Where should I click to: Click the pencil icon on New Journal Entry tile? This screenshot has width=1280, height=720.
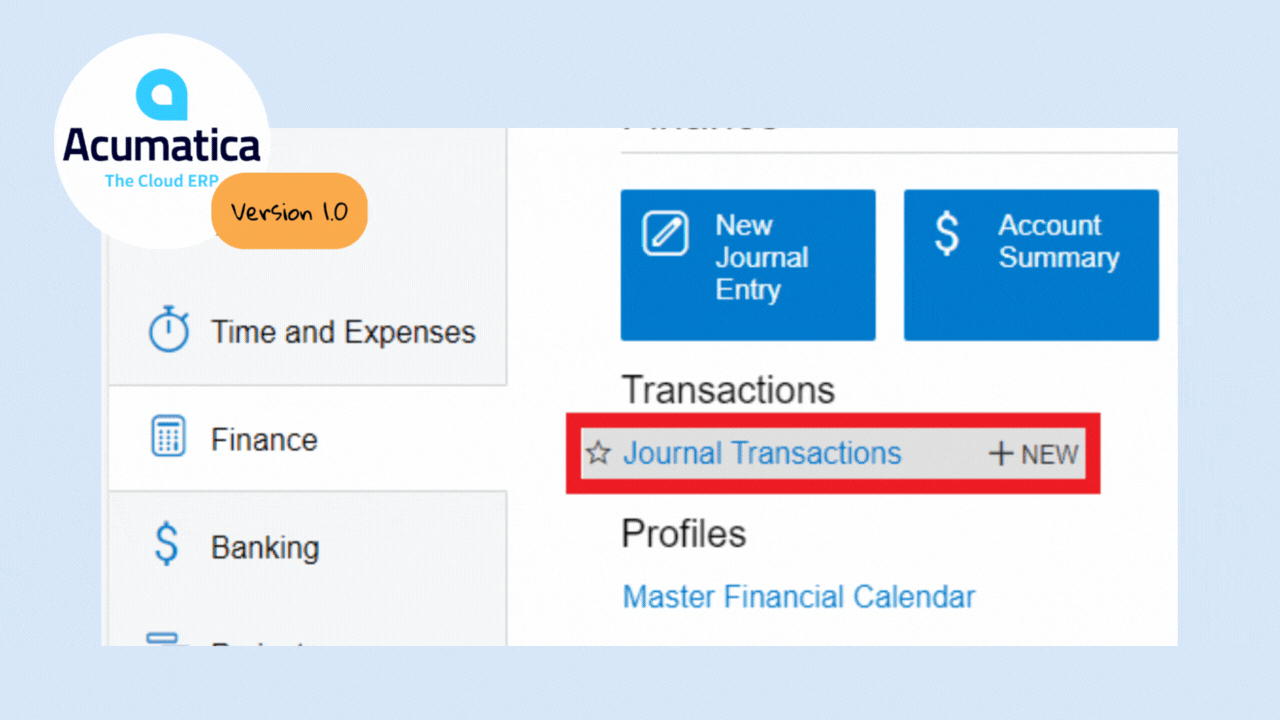tap(665, 234)
